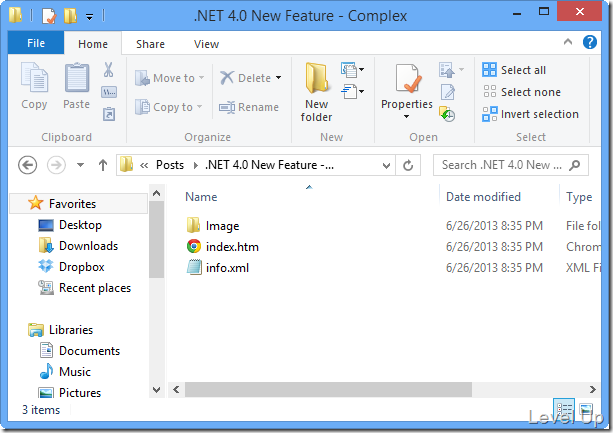Select the index.htm file
This screenshot has width=613, height=433.
click(x=222, y=247)
